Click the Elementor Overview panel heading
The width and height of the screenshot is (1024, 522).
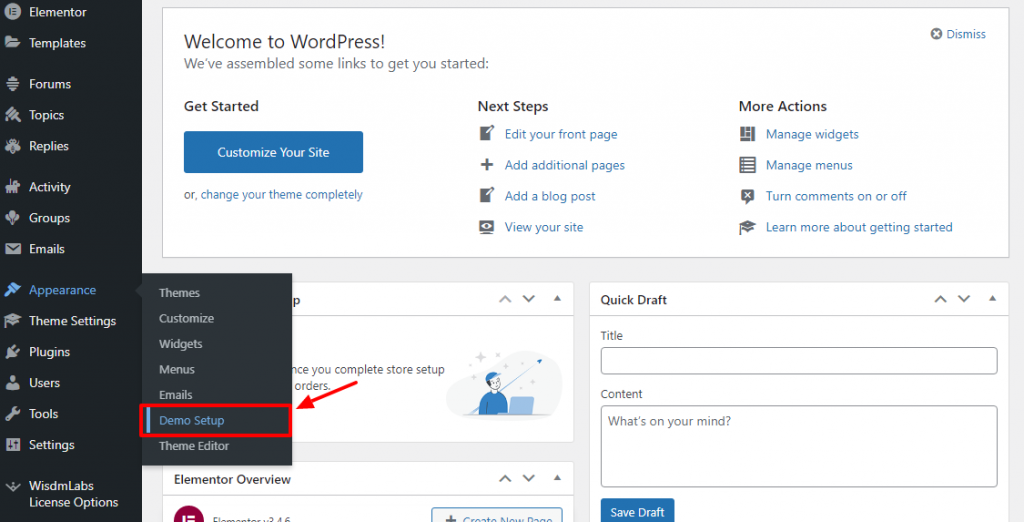[232, 480]
